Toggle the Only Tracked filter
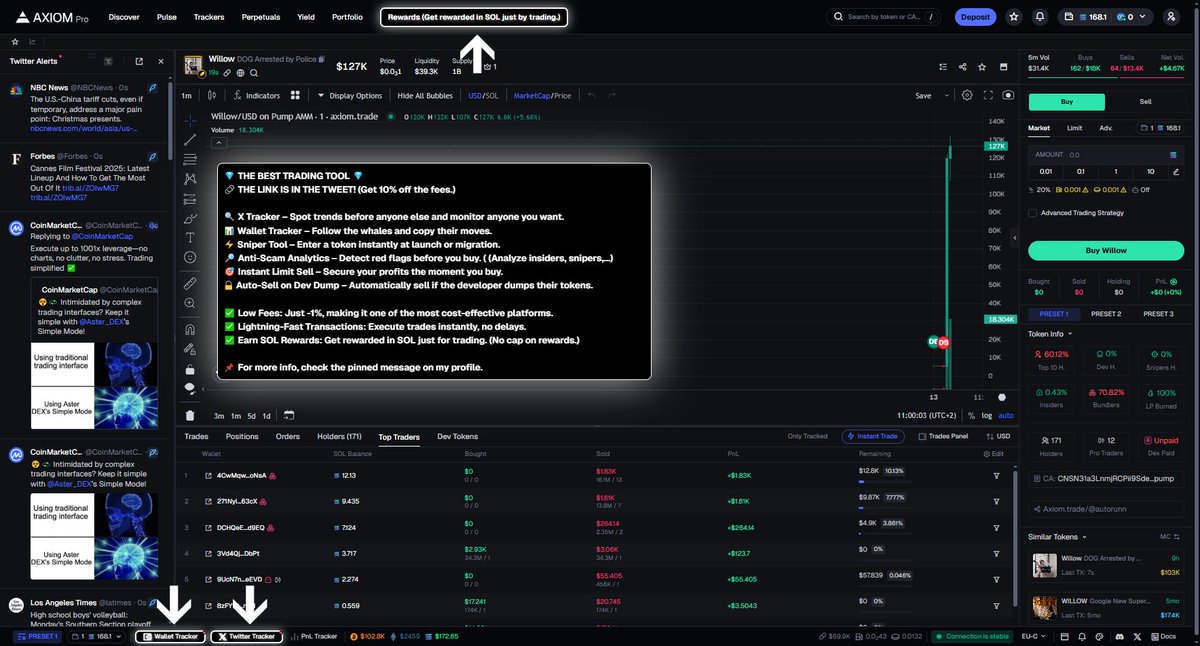 tap(808, 436)
